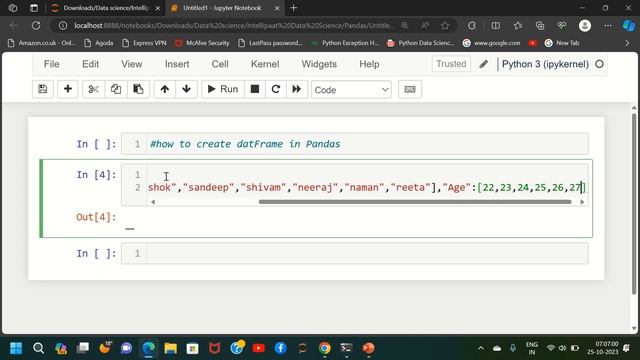Viewport: 640px width, 360px height.
Task: Add this page to favorites star icon
Action: click(445, 25)
